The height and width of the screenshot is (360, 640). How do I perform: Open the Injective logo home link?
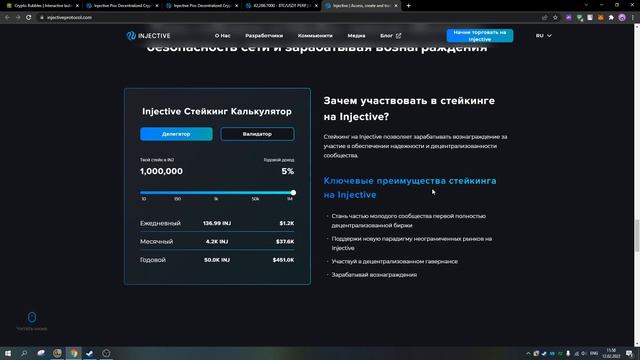click(x=148, y=36)
